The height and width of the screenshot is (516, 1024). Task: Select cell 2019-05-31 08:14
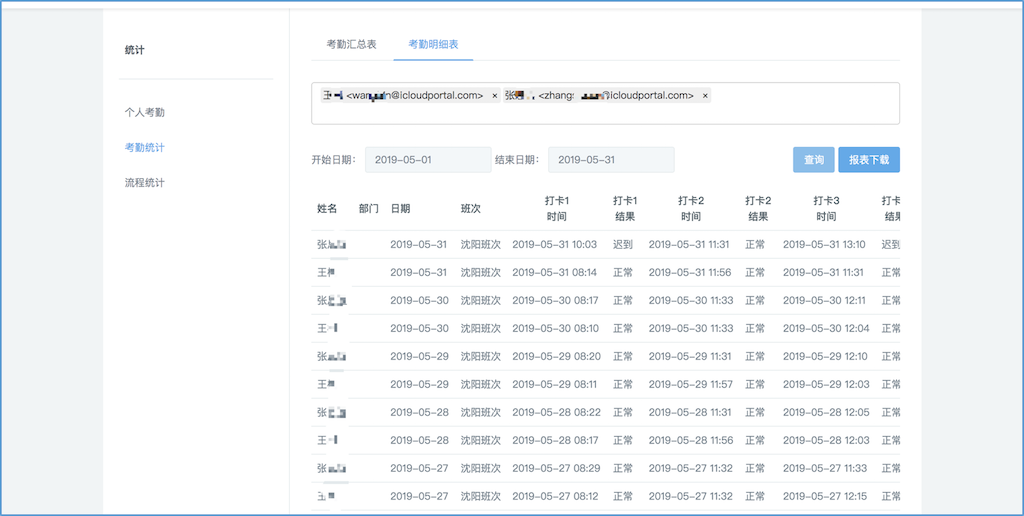pos(554,273)
